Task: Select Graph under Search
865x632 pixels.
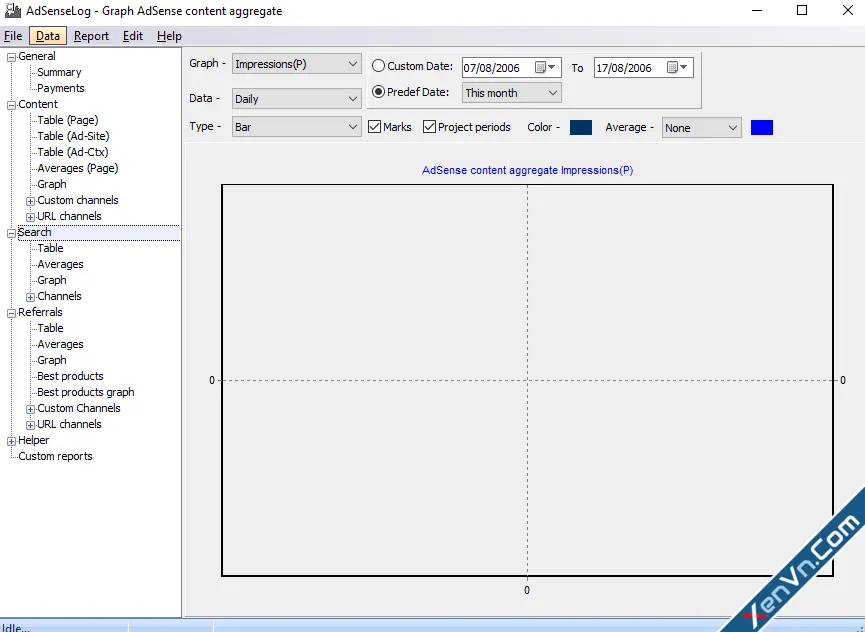Action: [52, 280]
